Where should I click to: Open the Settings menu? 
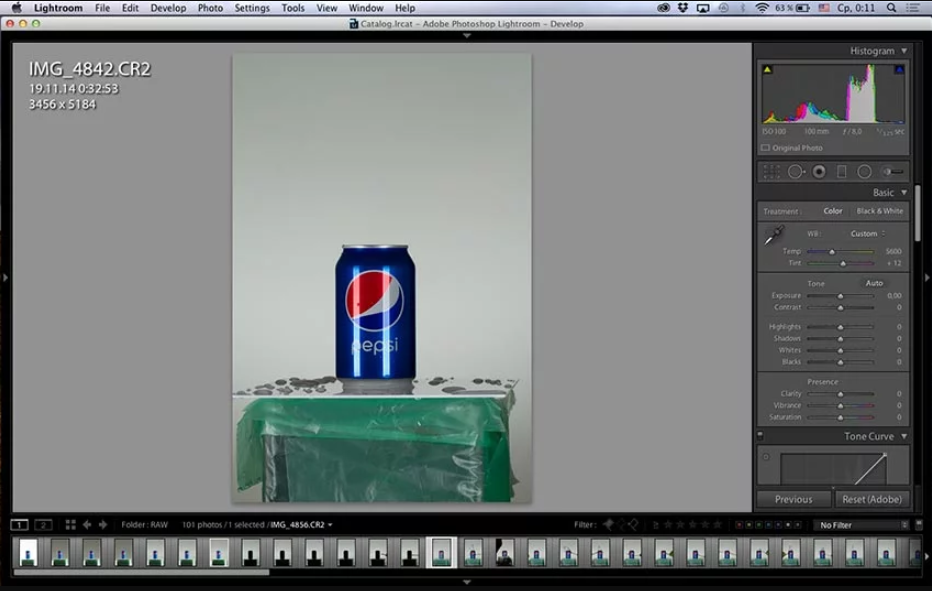point(252,8)
